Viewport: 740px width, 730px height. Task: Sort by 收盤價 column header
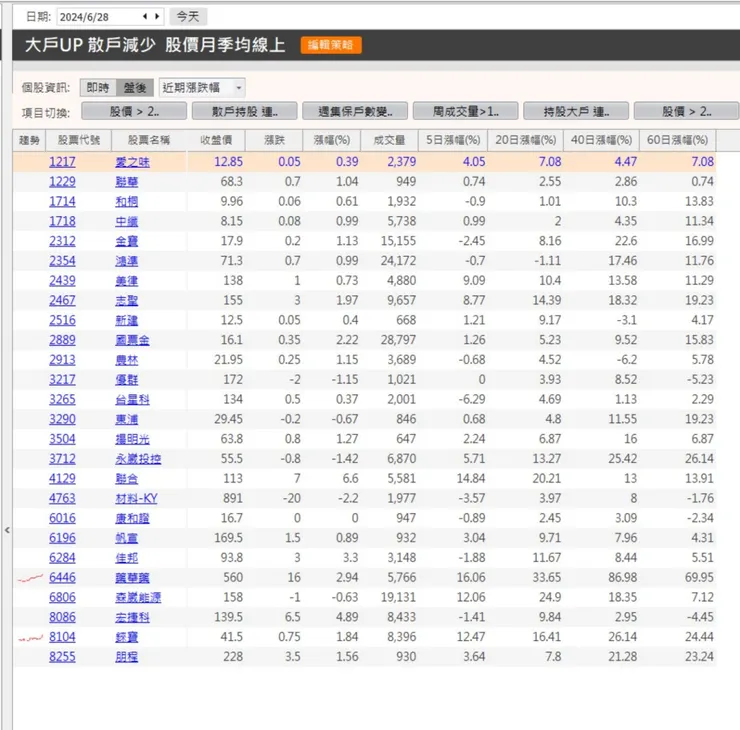[x=216, y=140]
